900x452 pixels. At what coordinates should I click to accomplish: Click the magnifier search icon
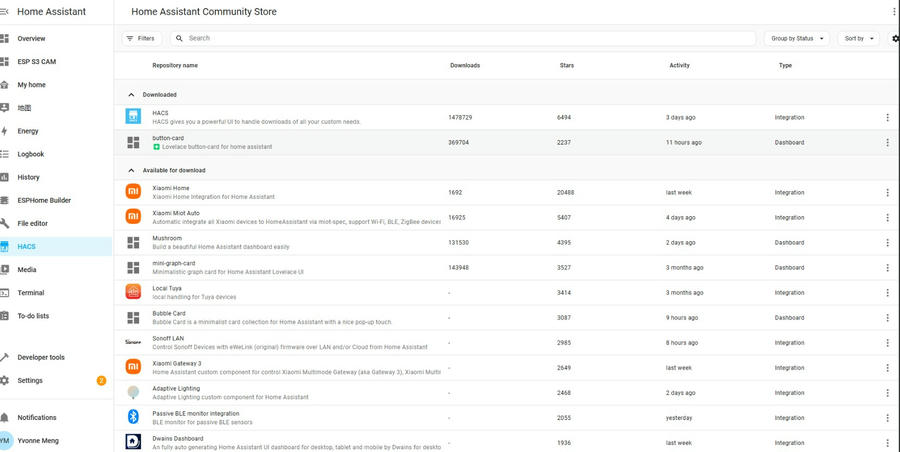(180, 38)
